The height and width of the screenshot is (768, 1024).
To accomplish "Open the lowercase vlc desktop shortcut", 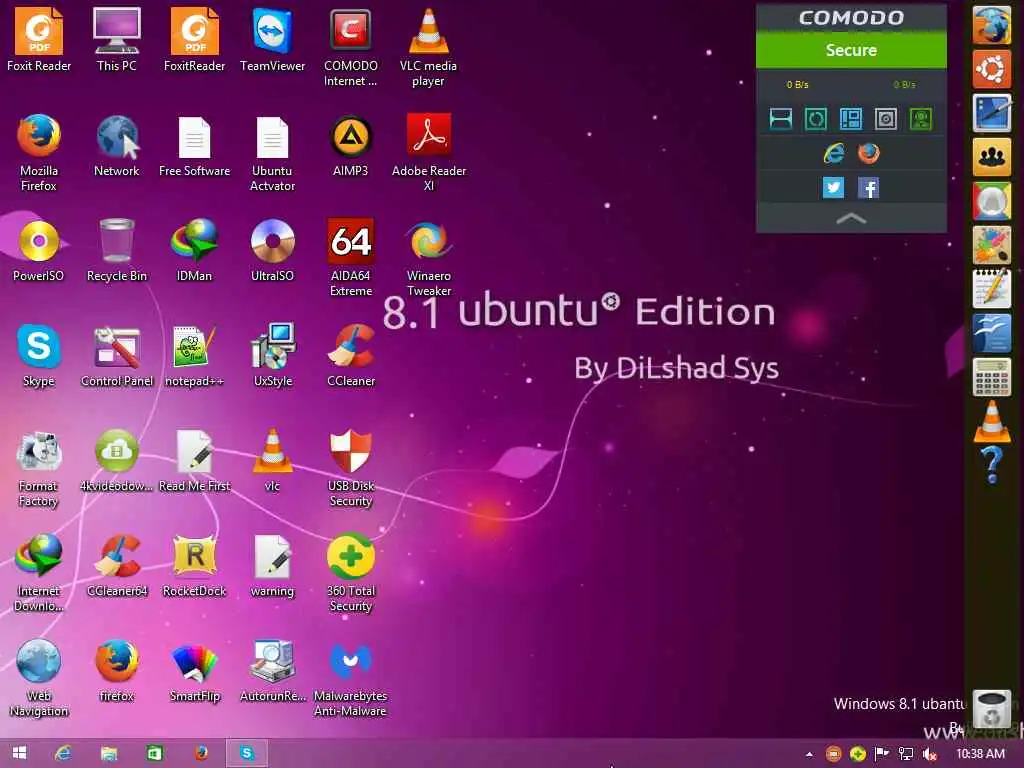I will point(272,460).
